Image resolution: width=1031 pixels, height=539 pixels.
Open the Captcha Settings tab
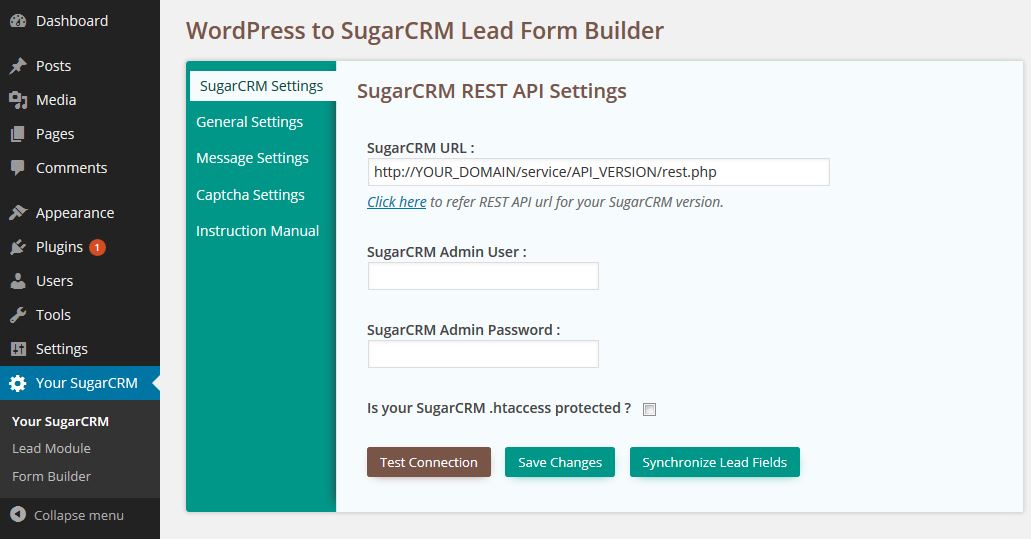coord(250,195)
